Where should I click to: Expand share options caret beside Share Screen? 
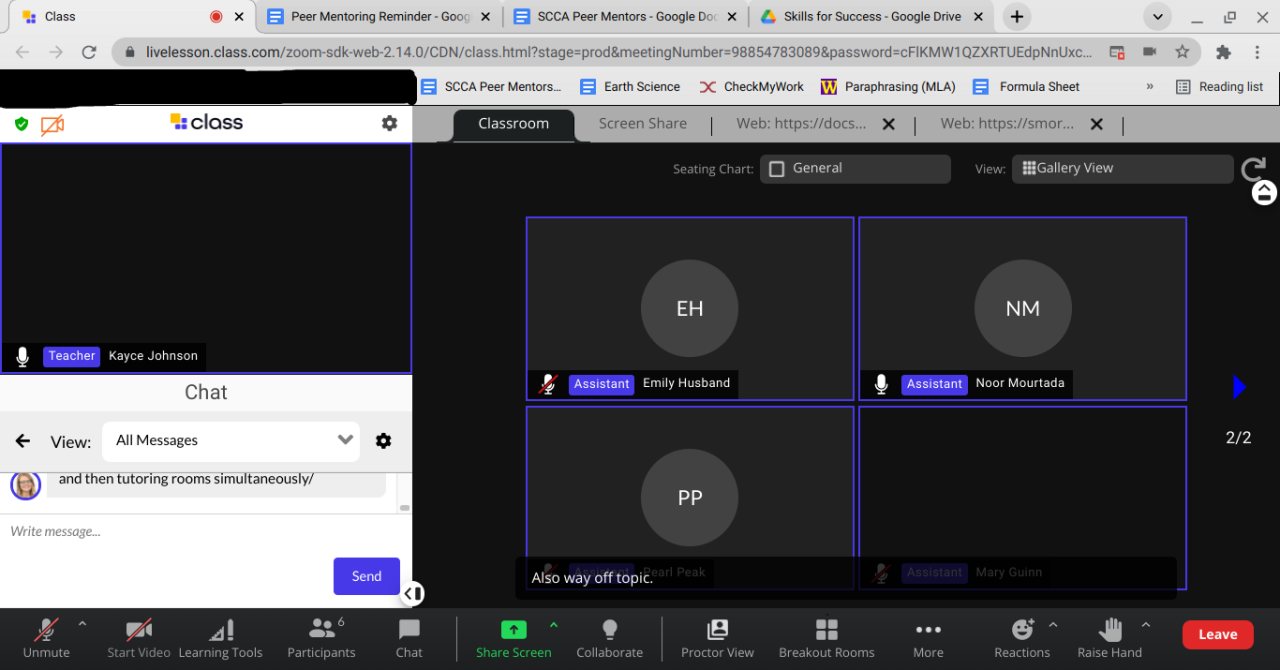pyautogui.click(x=553, y=625)
